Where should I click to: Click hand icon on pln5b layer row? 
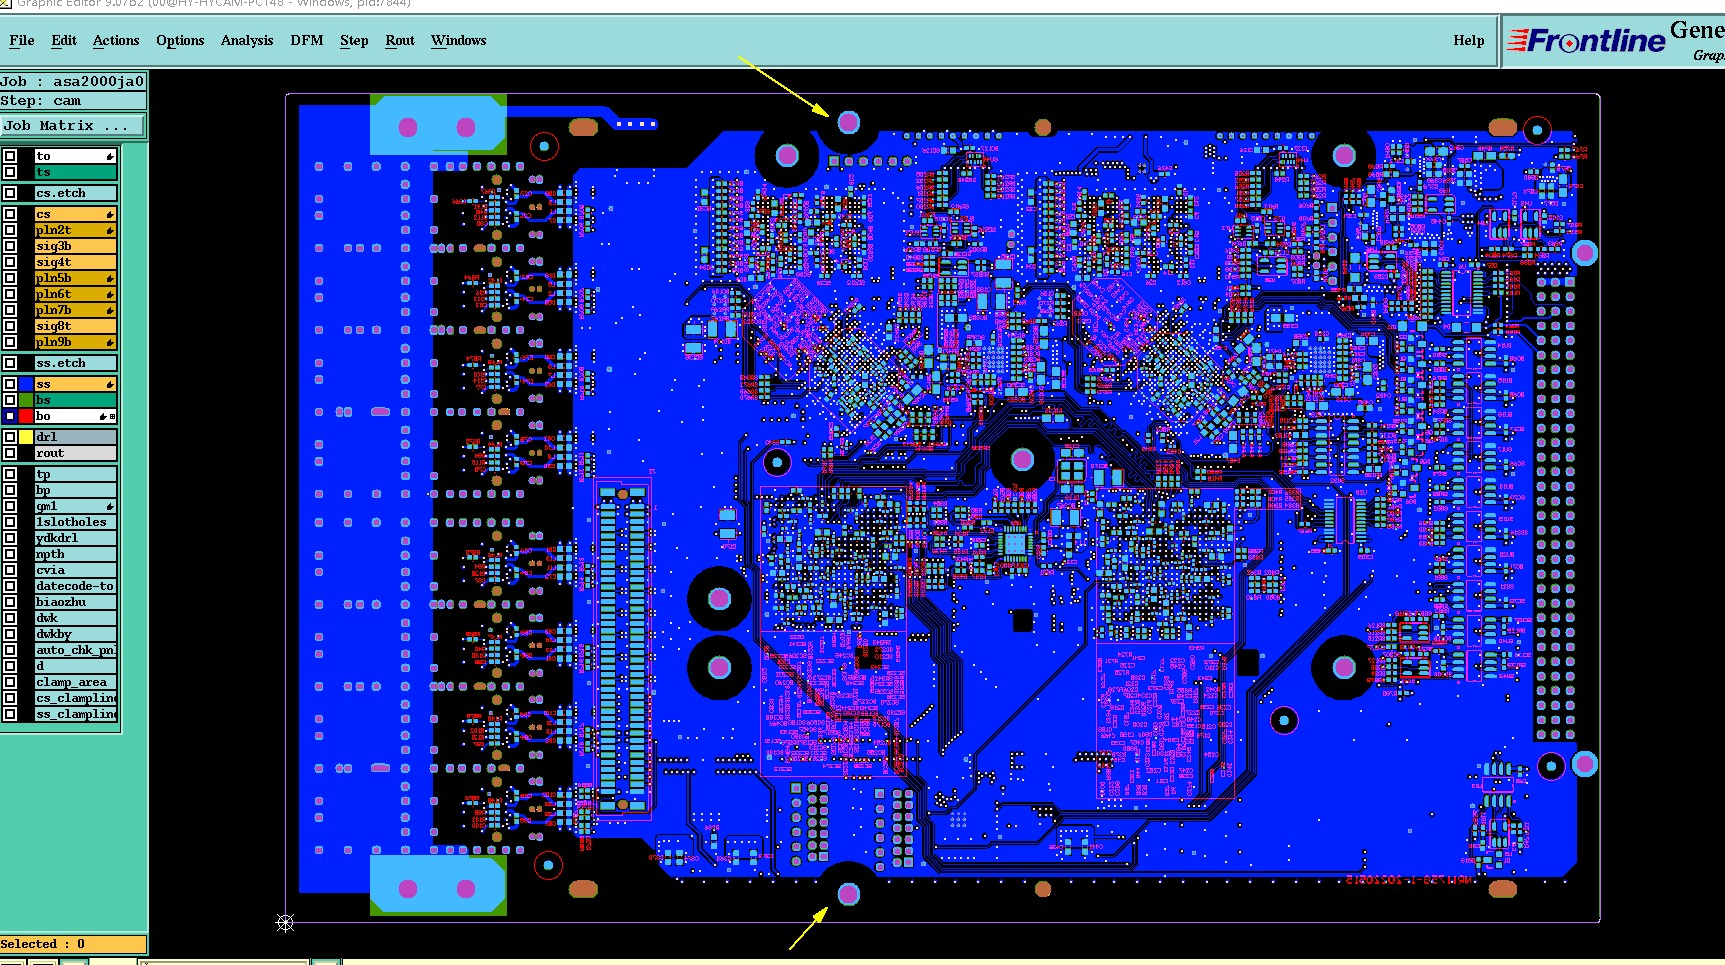[110, 279]
